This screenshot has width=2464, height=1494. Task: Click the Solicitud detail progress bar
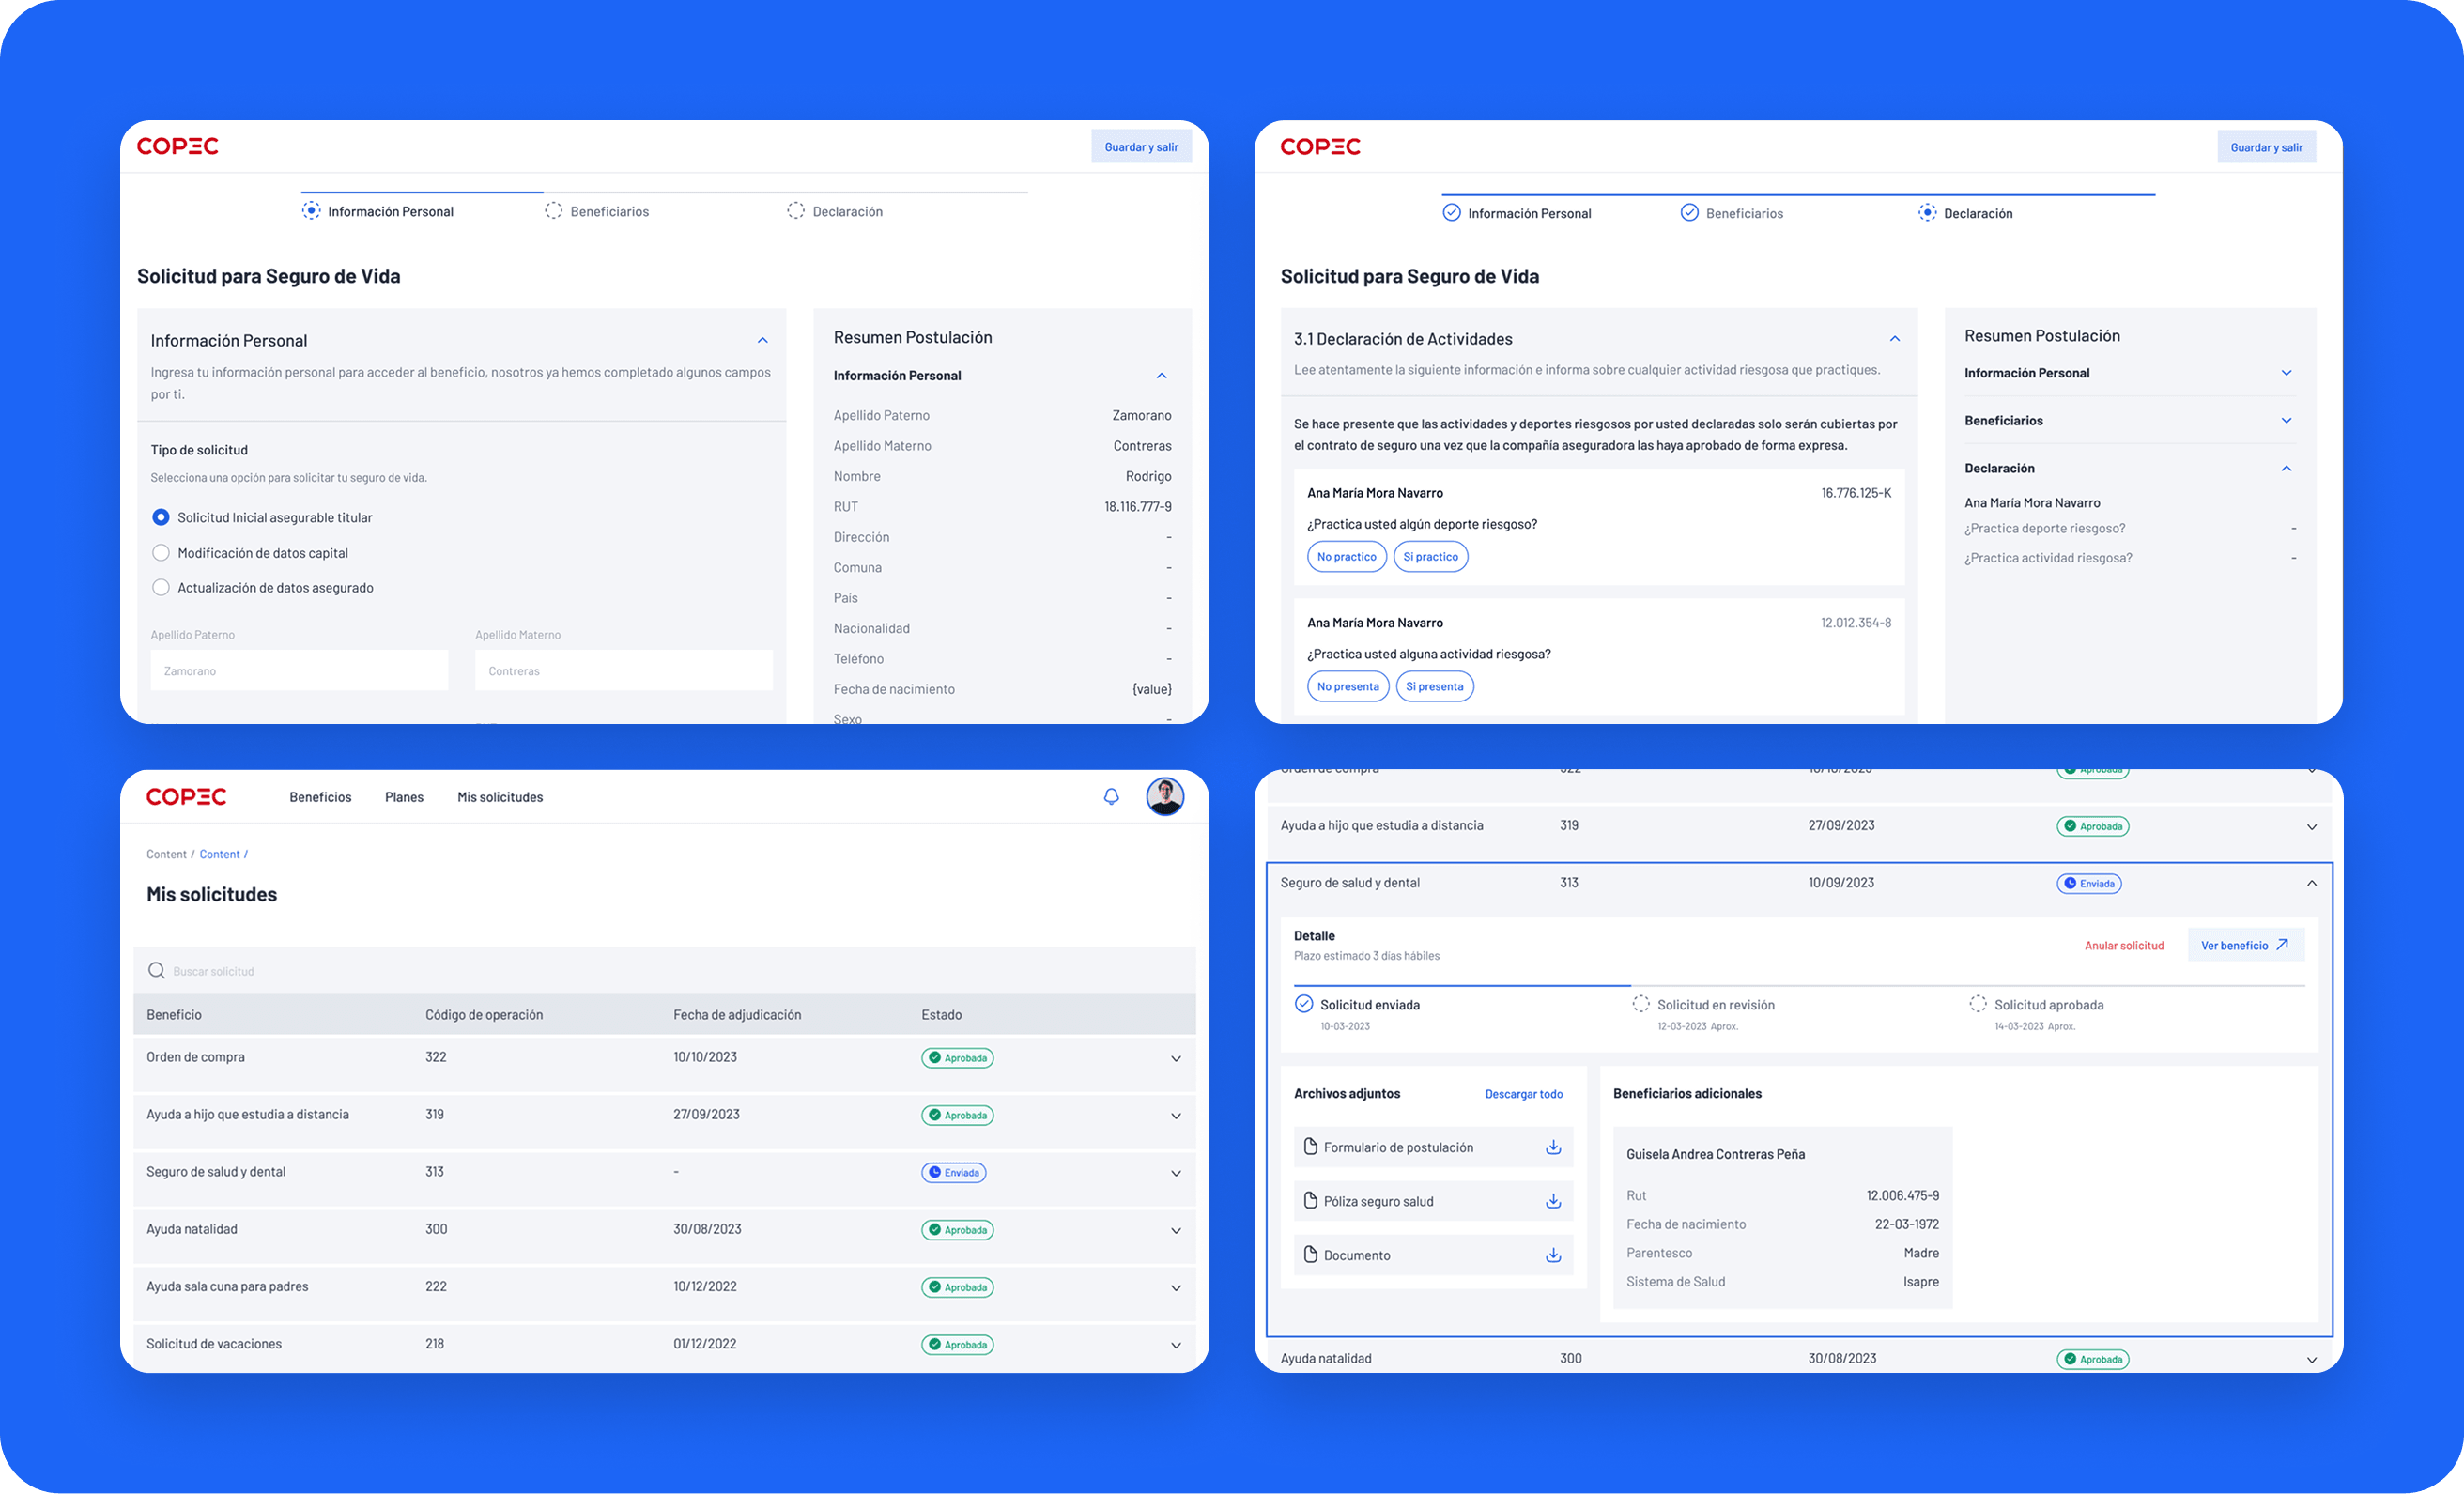(1799, 985)
